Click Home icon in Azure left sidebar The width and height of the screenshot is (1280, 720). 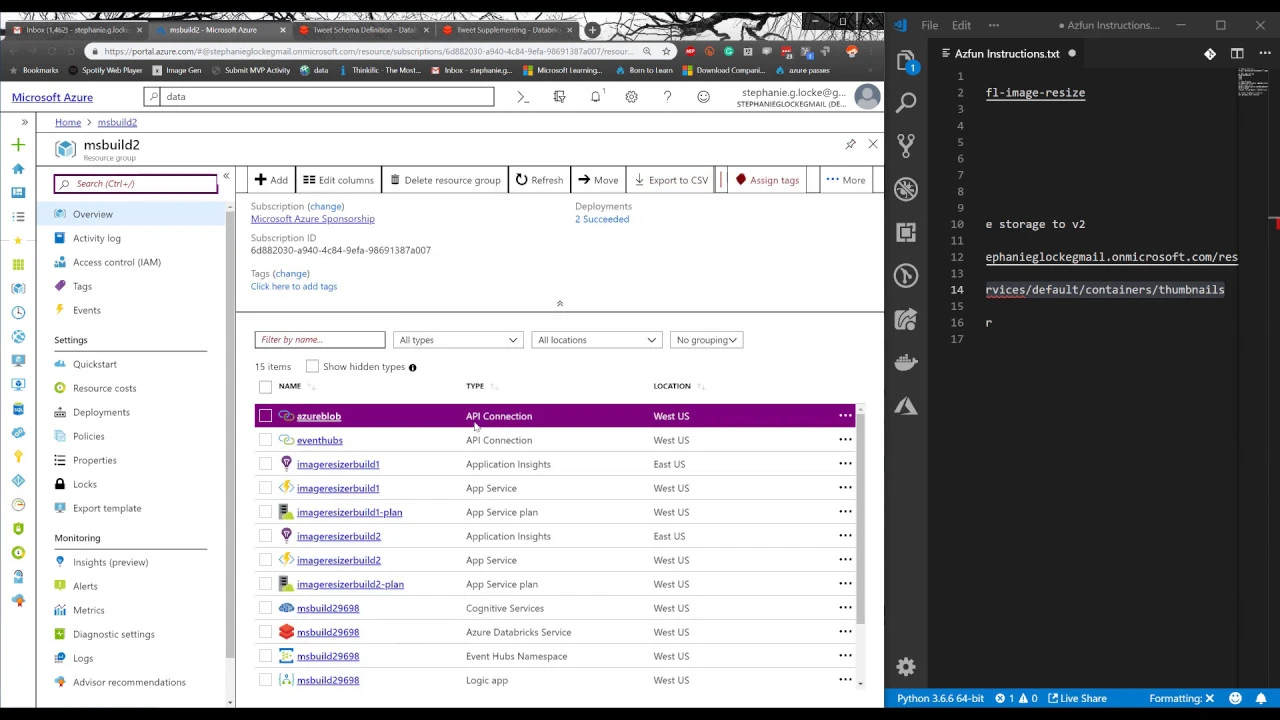click(18, 169)
